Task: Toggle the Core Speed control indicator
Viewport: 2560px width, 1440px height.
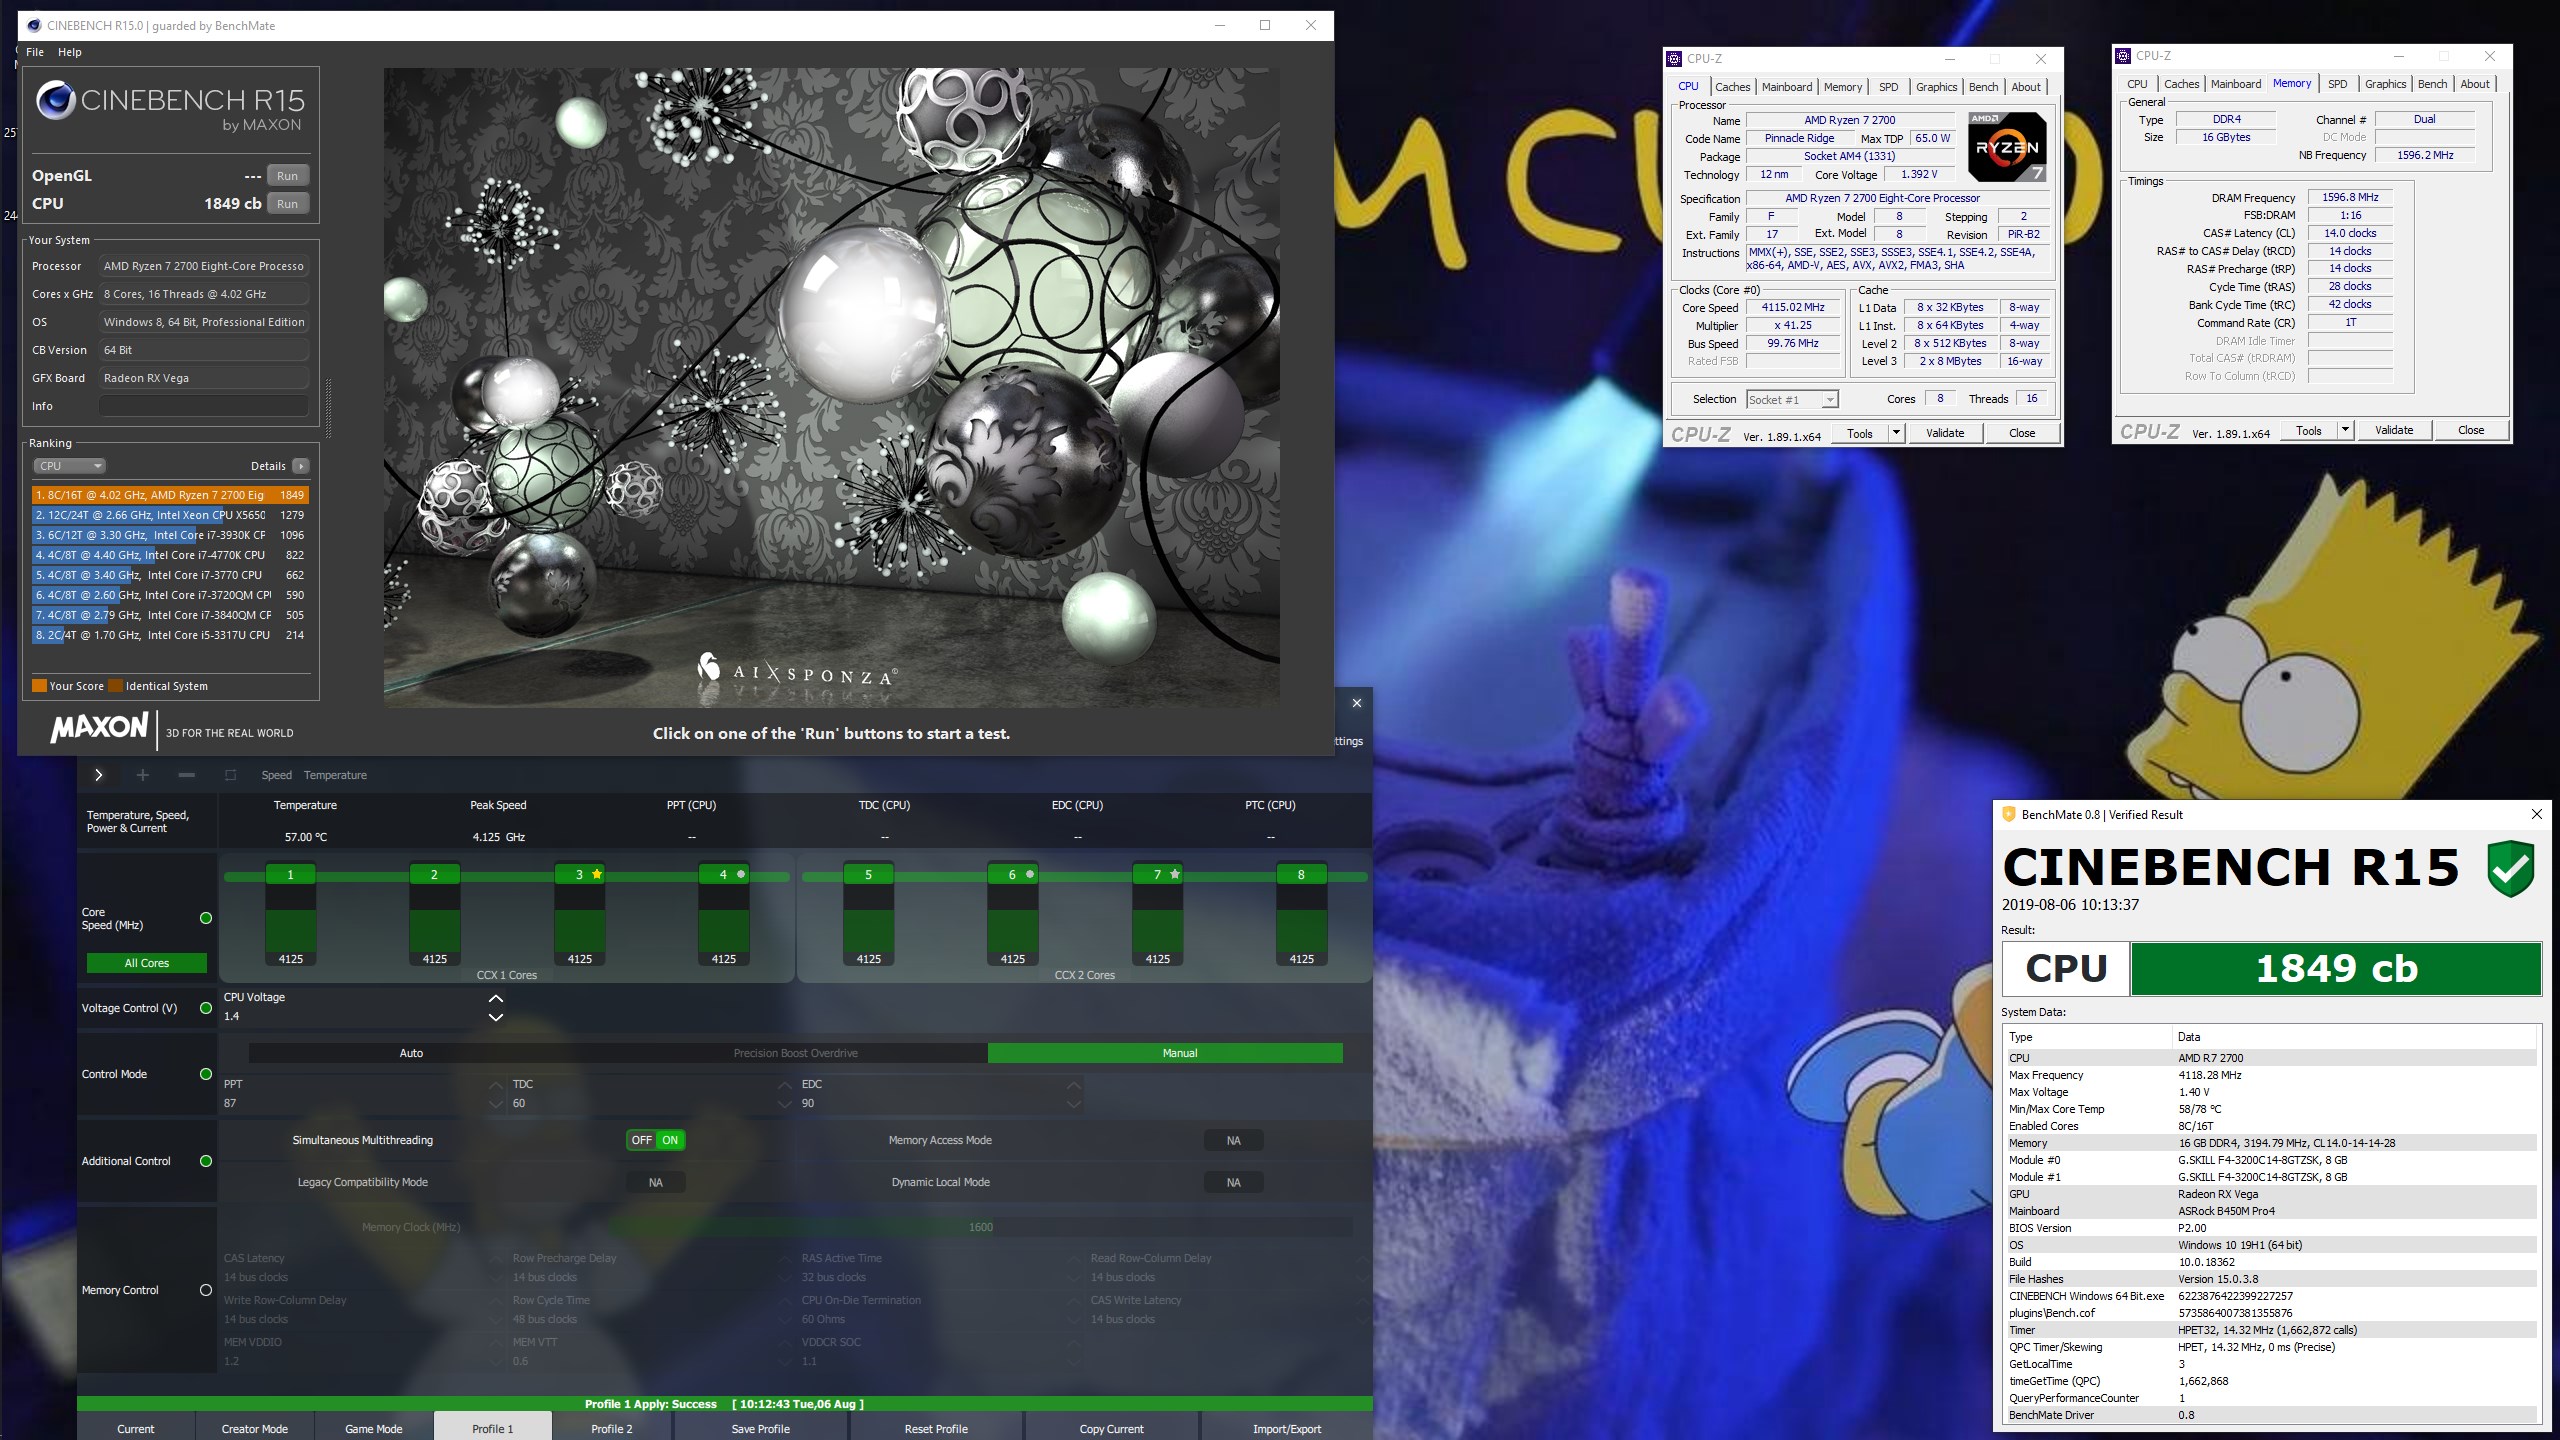Action: tap(206, 918)
